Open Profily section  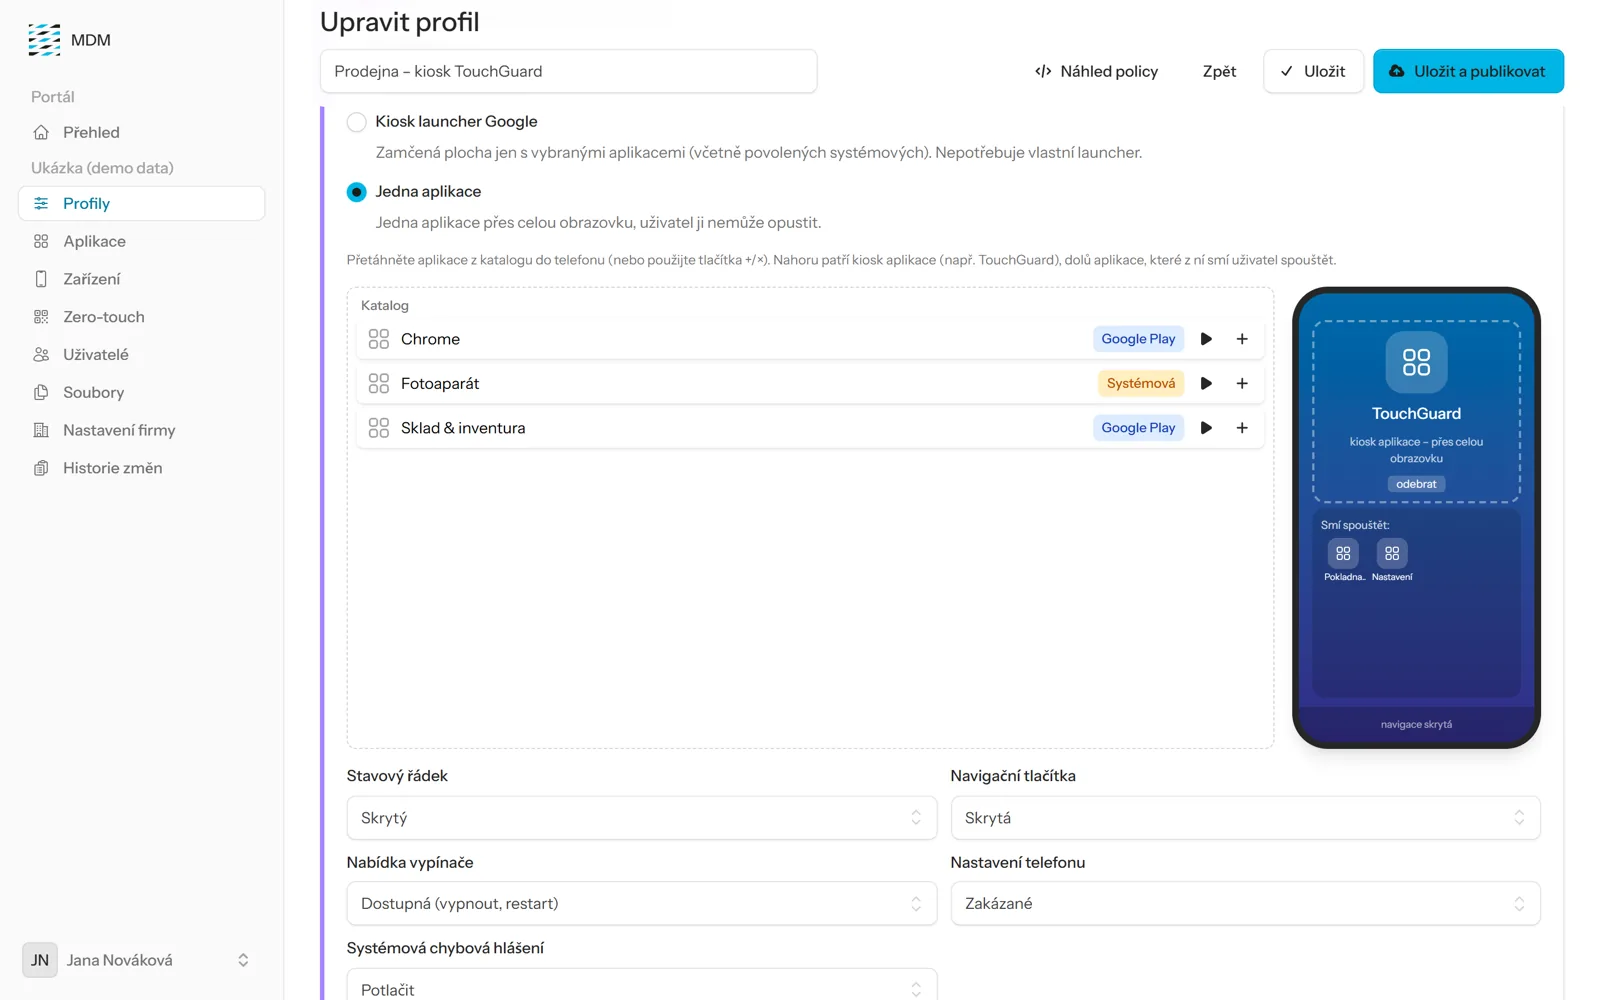pyautogui.click(x=141, y=203)
